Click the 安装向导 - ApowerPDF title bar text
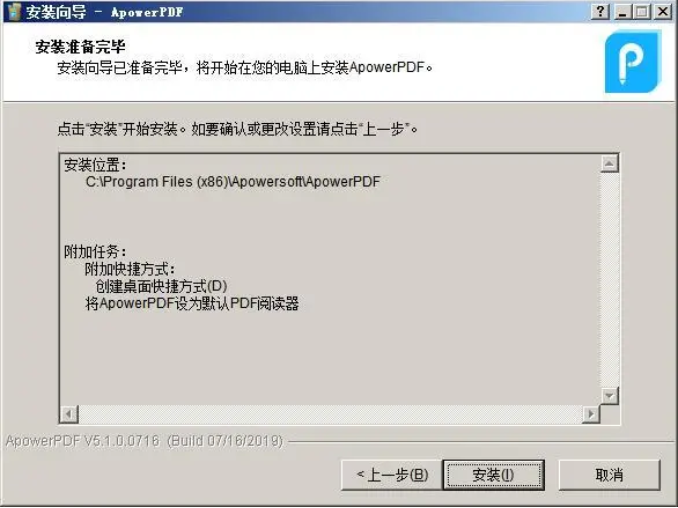The image size is (678, 508). point(104,12)
